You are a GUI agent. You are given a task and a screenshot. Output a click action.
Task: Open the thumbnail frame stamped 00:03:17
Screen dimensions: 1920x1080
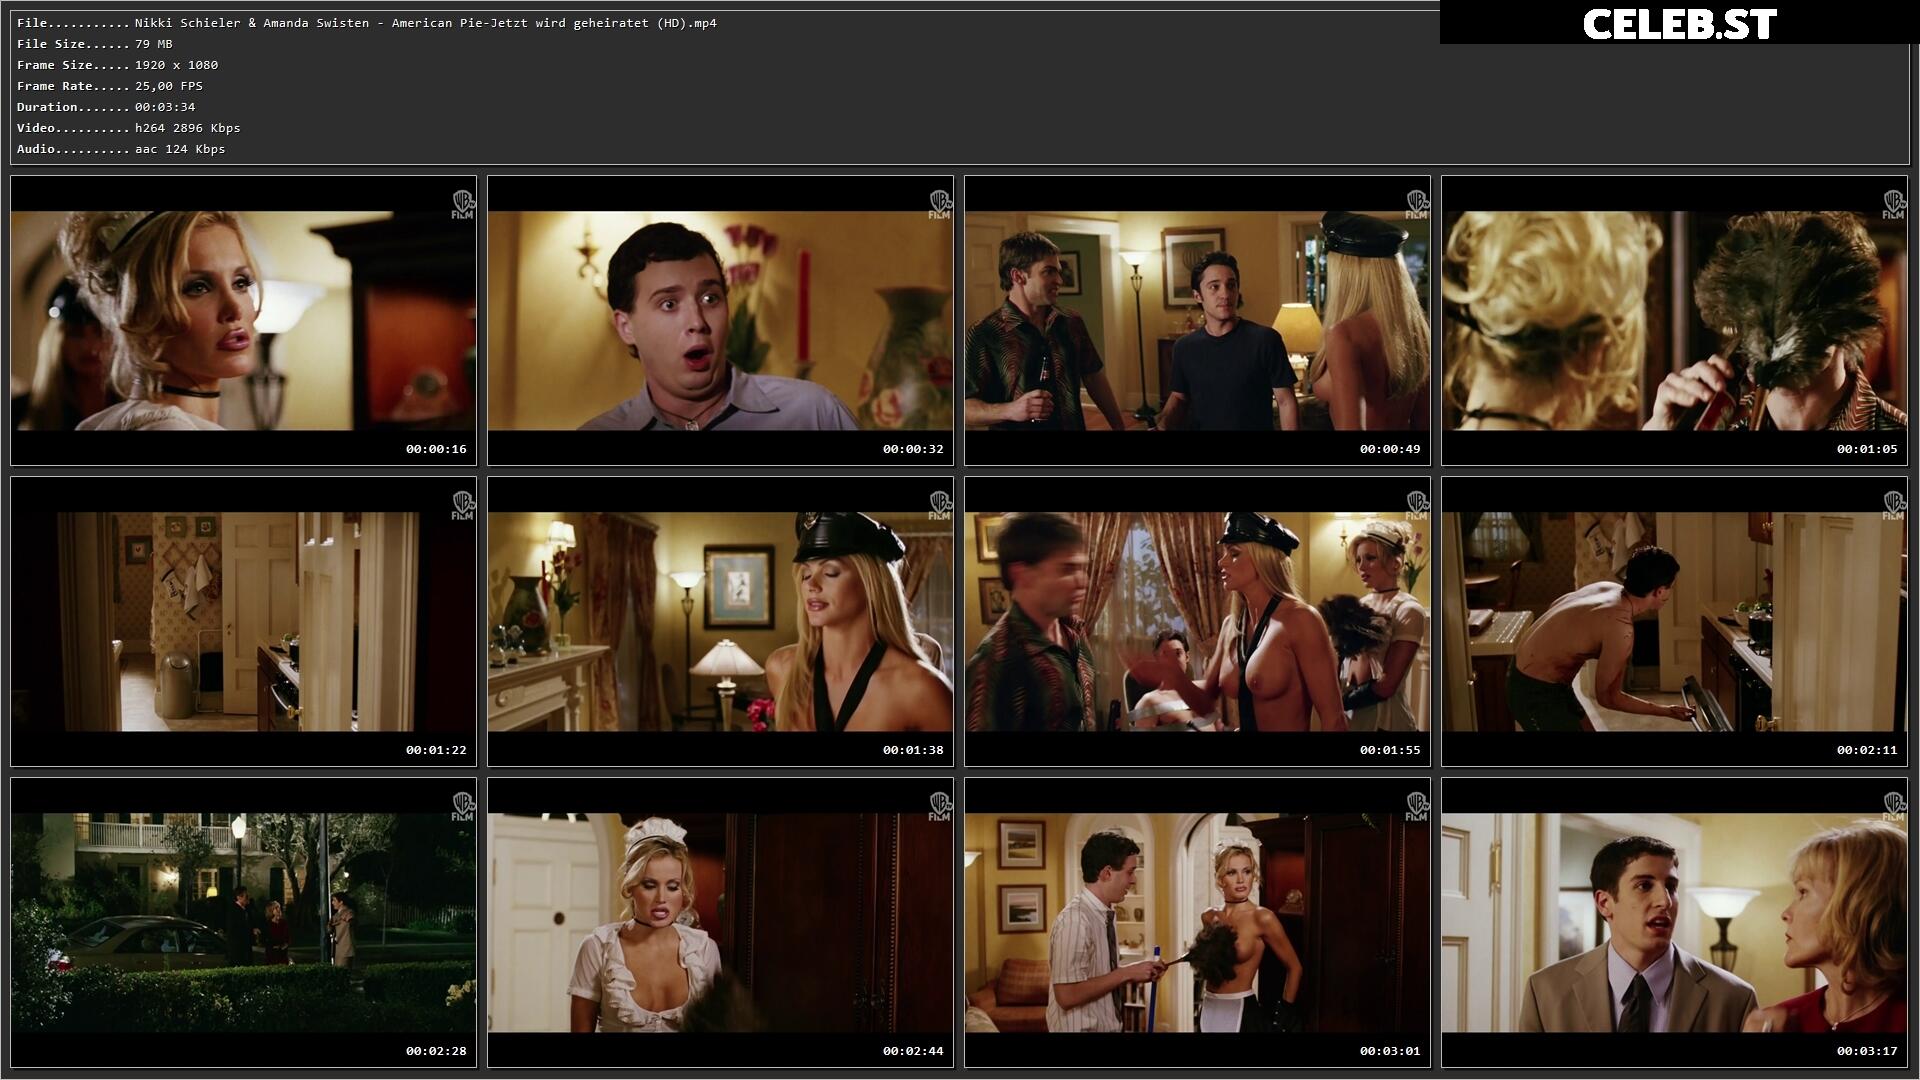coord(1674,923)
